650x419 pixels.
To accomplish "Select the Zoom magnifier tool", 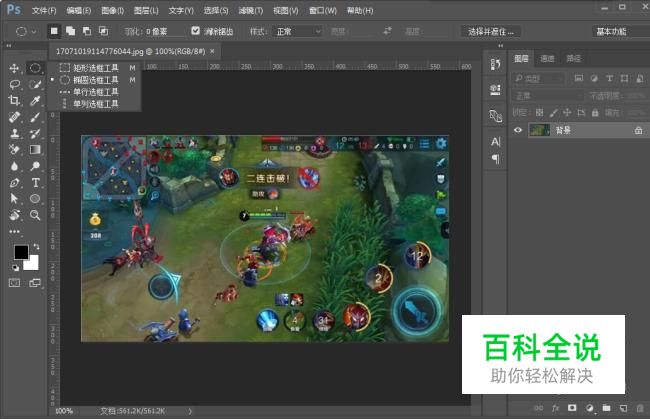I will coord(35,215).
